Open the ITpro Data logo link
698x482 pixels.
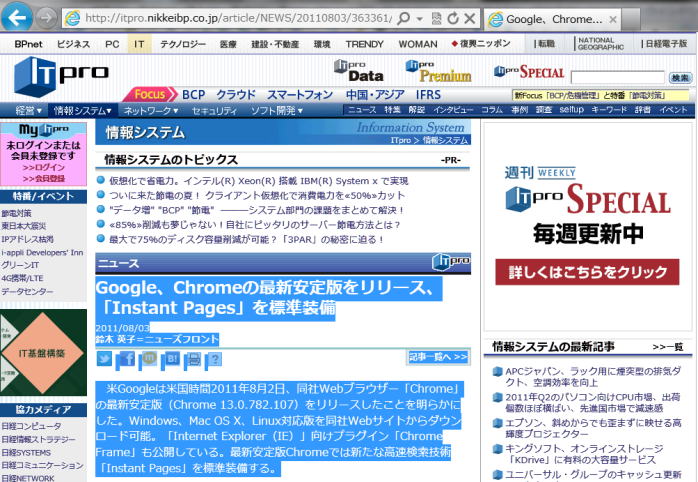coord(359,71)
